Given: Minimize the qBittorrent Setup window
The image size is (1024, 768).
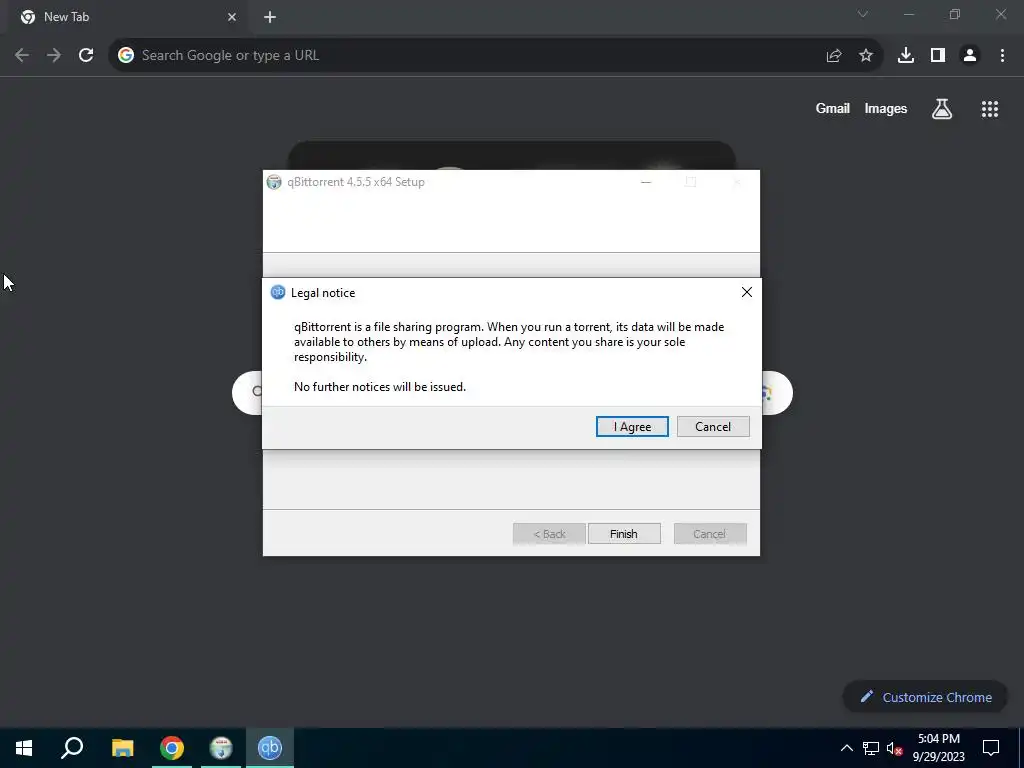Looking at the screenshot, I should pyautogui.click(x=646, y=182).
